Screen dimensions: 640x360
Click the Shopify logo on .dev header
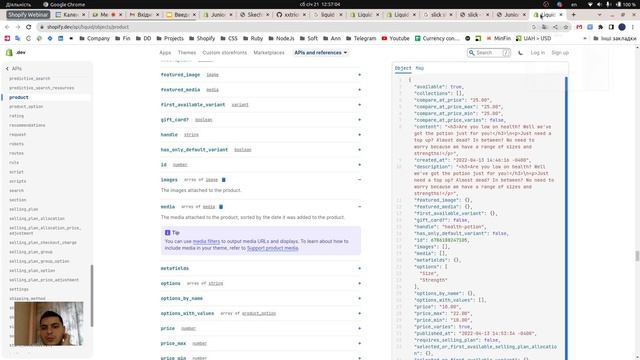point(9,53)
